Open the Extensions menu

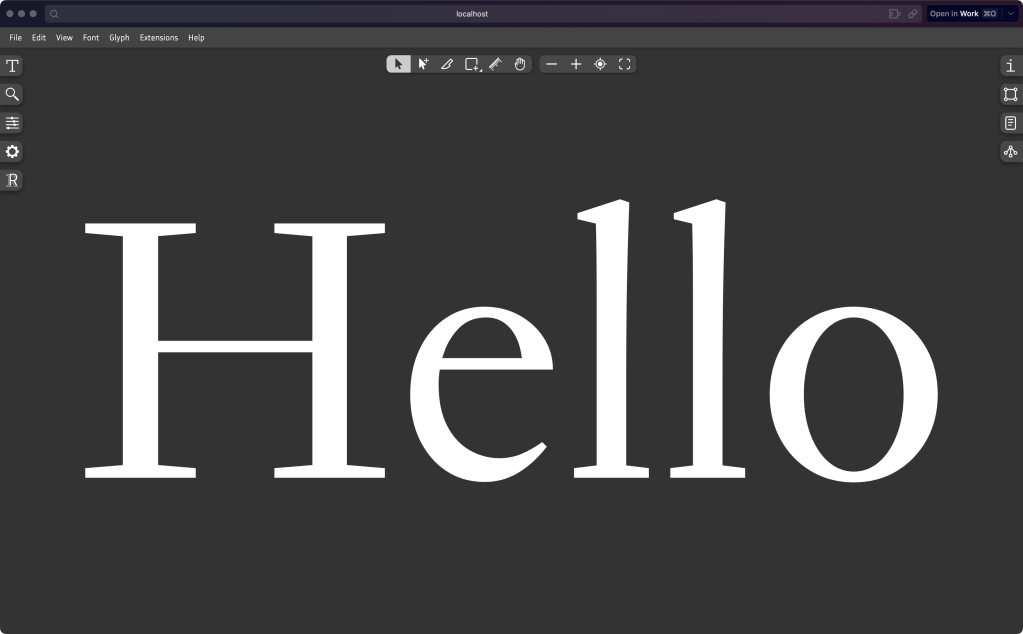(x=158, y=38)
